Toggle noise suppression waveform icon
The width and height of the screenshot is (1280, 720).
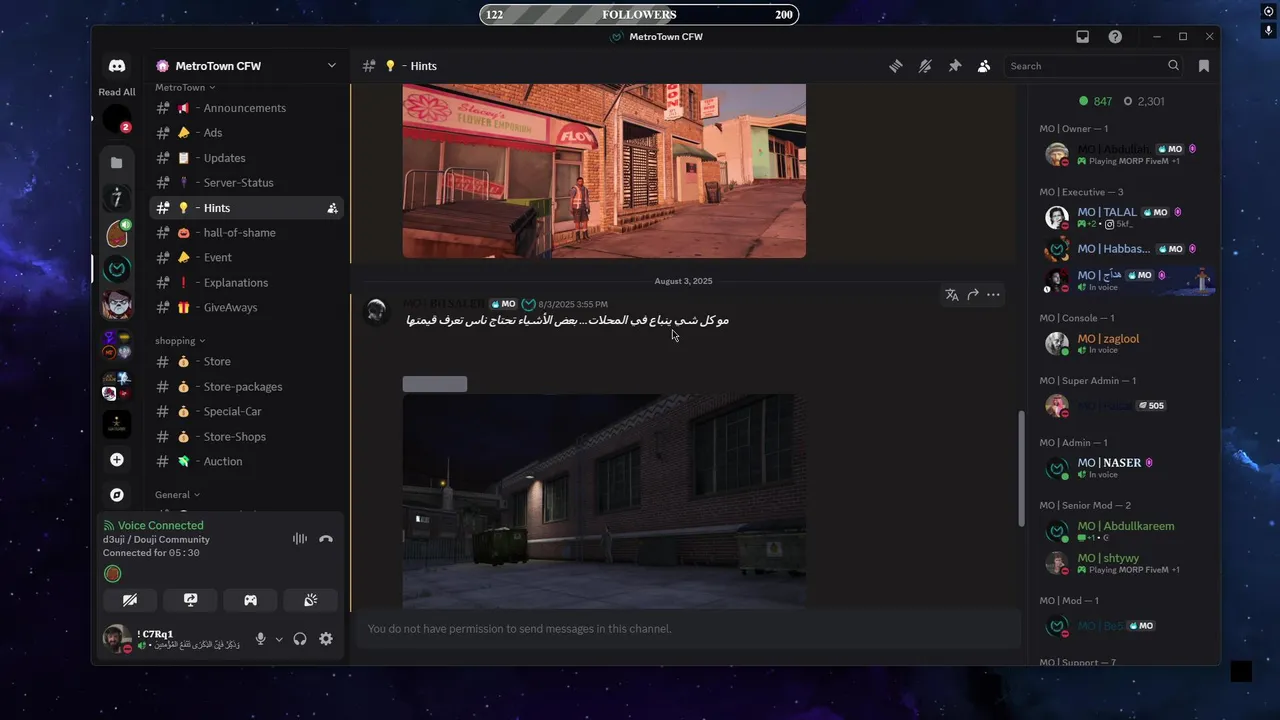(x=299, y=539)
